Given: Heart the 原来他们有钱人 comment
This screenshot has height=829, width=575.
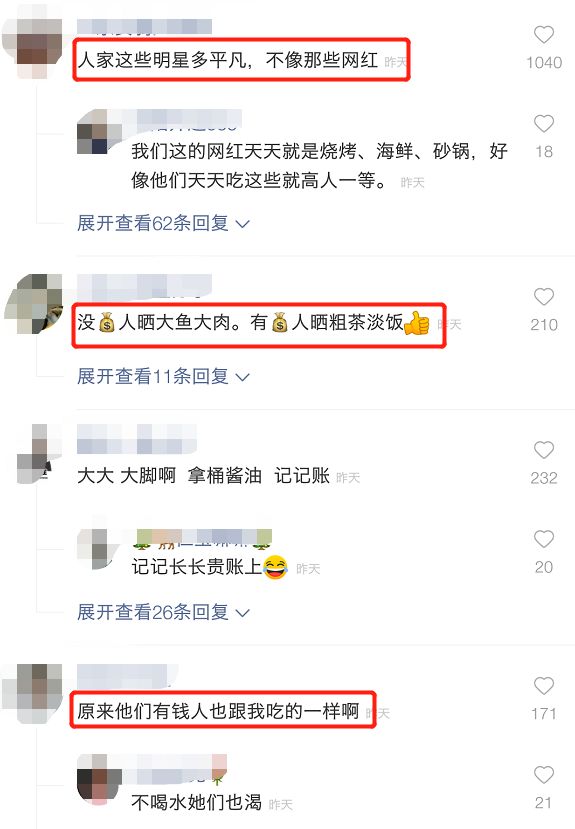Looking at the screenshot, I should pyautogui.click(x=544, y=686).
